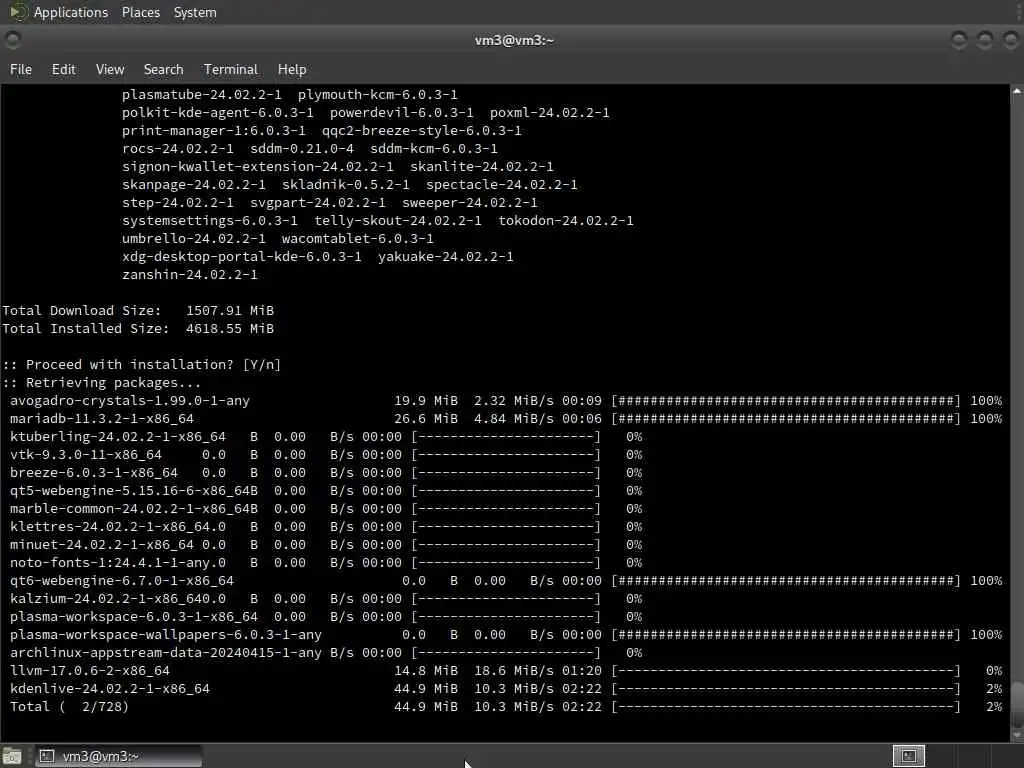Click the 4618.55 MiB installed size value

pyautogui.click(x=230, y=328)
